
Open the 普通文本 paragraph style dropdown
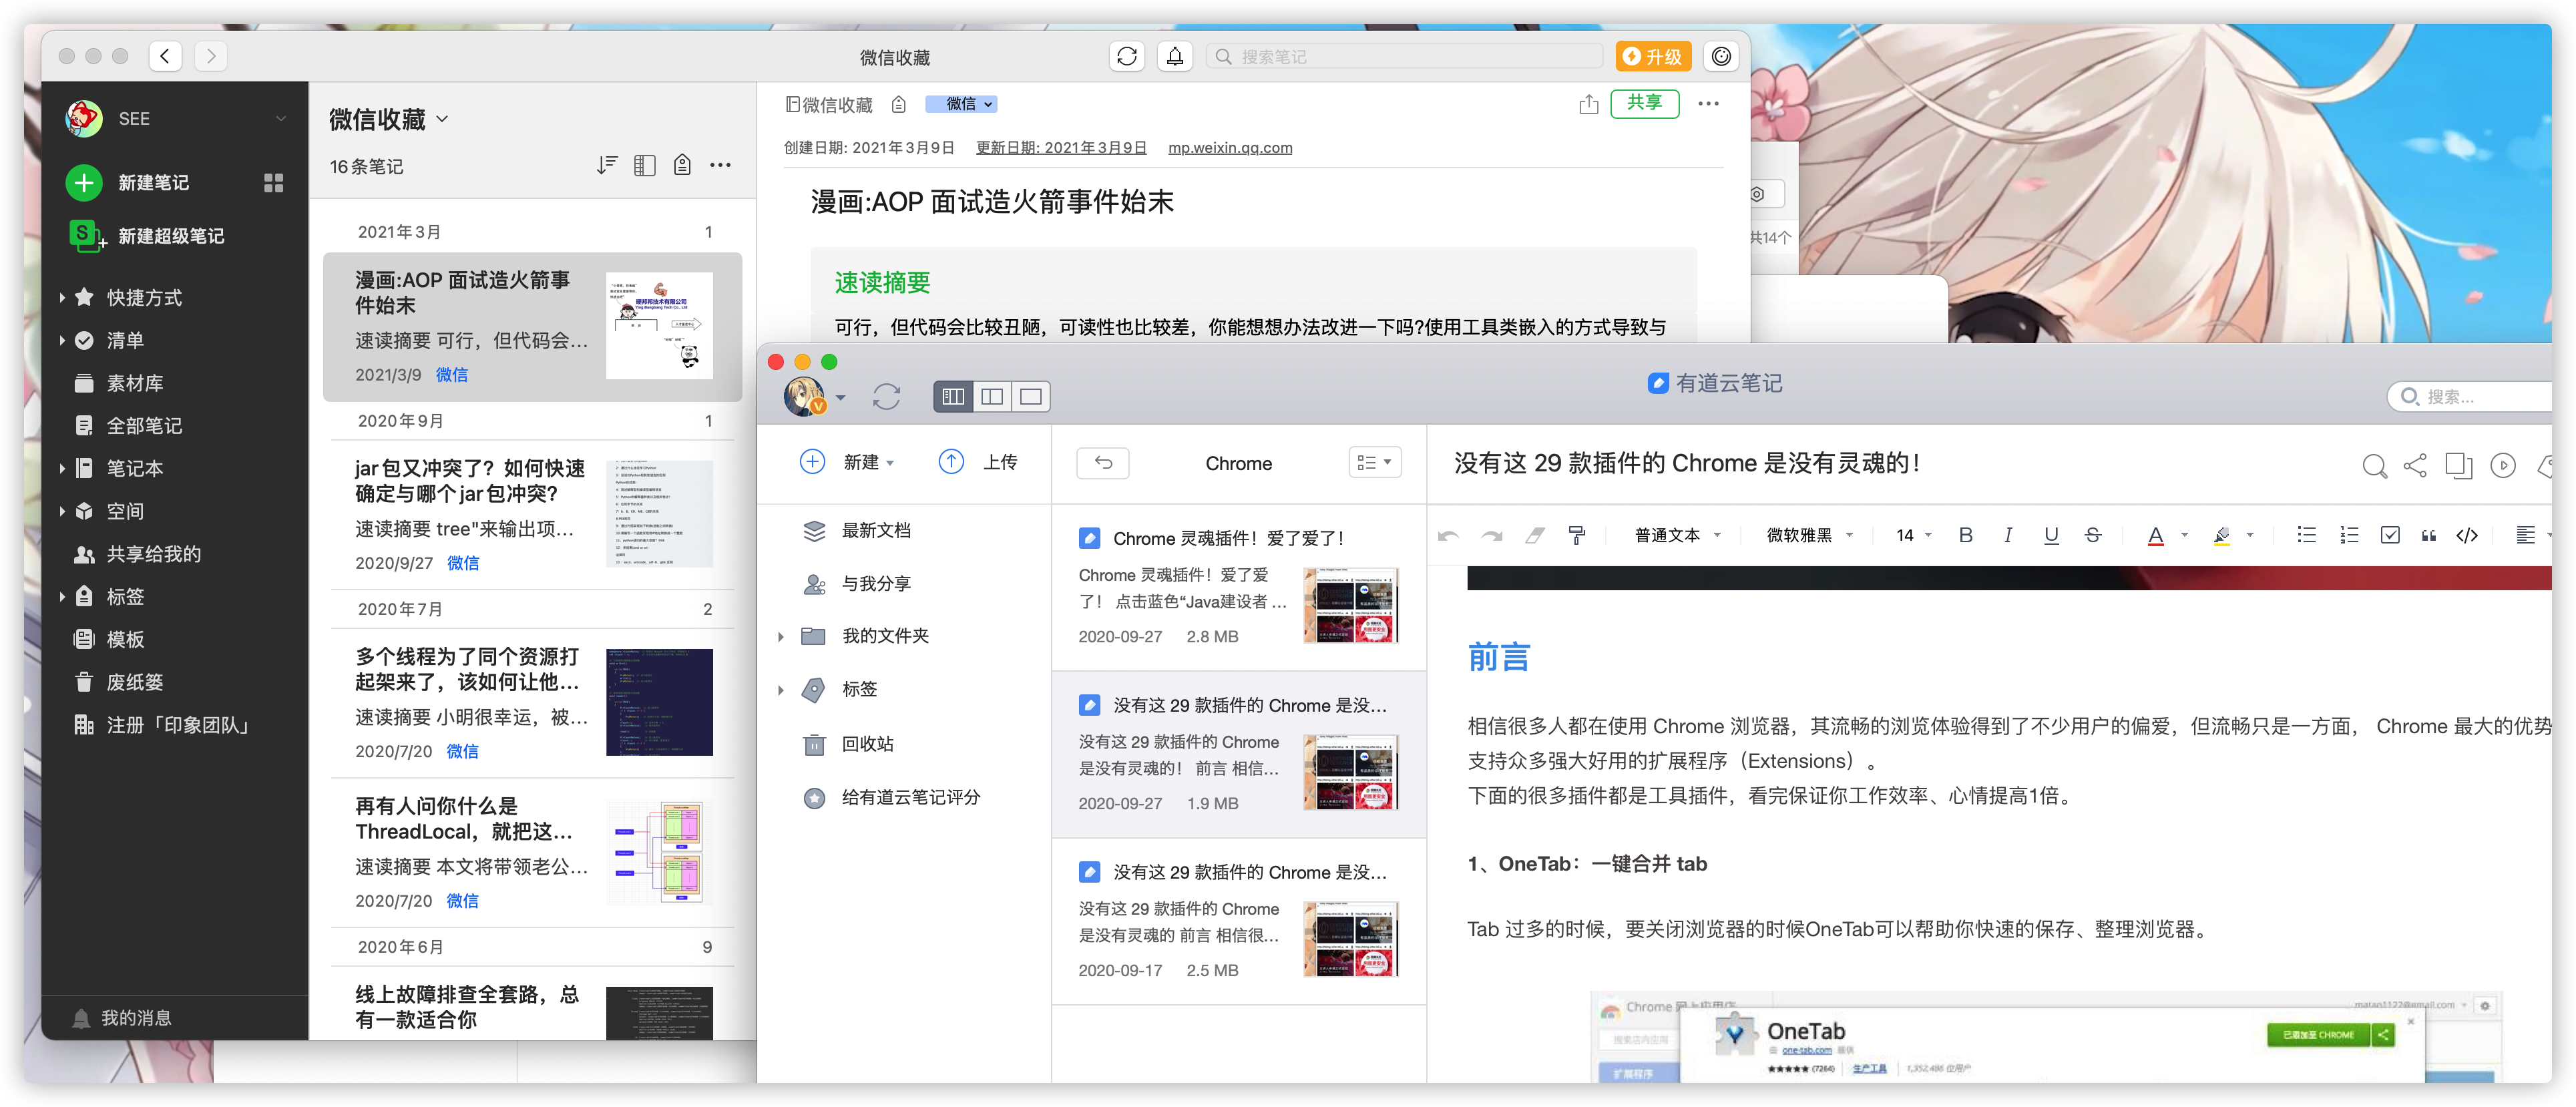point(1677,536)
